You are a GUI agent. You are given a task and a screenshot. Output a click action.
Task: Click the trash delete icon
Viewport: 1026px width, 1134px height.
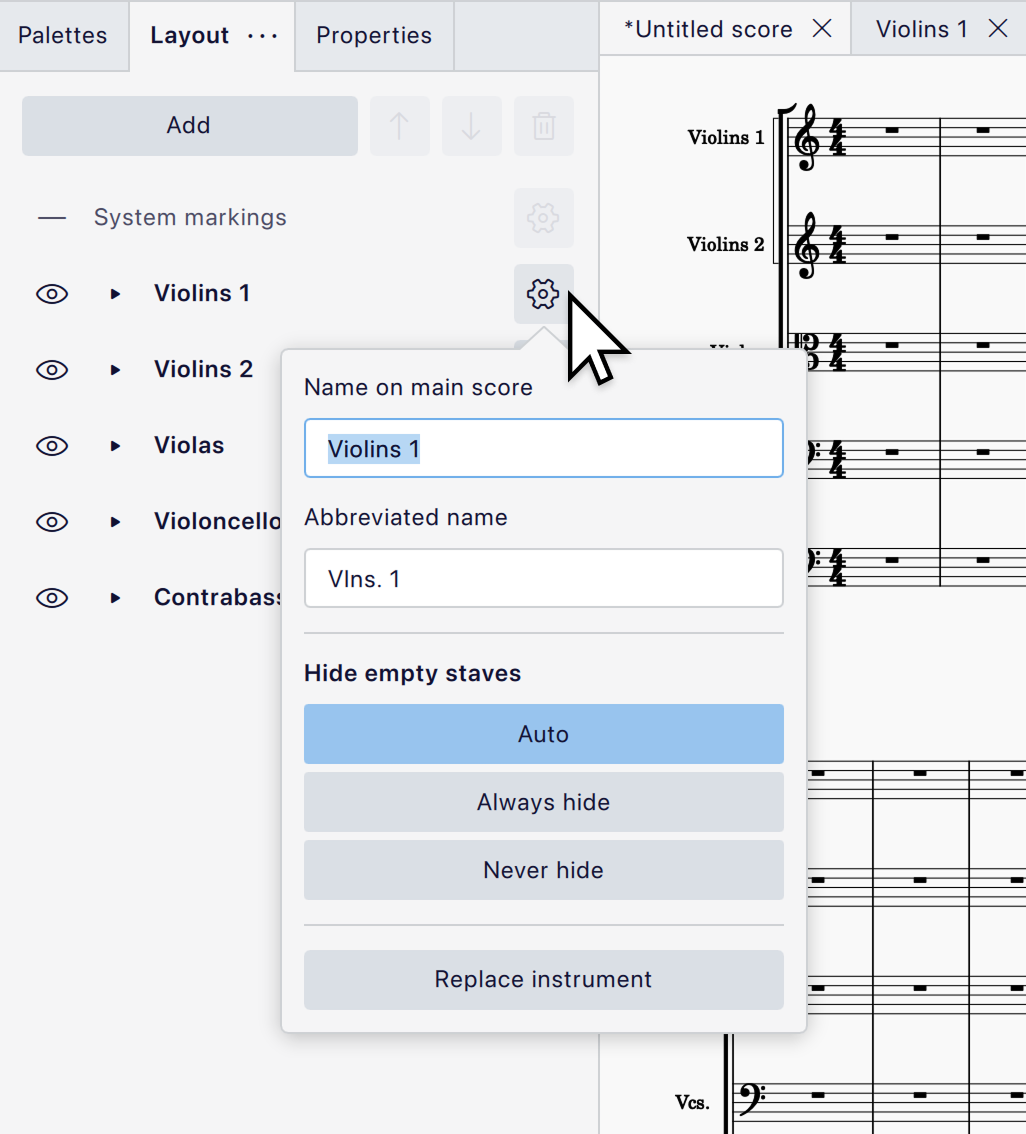point(543,125)
